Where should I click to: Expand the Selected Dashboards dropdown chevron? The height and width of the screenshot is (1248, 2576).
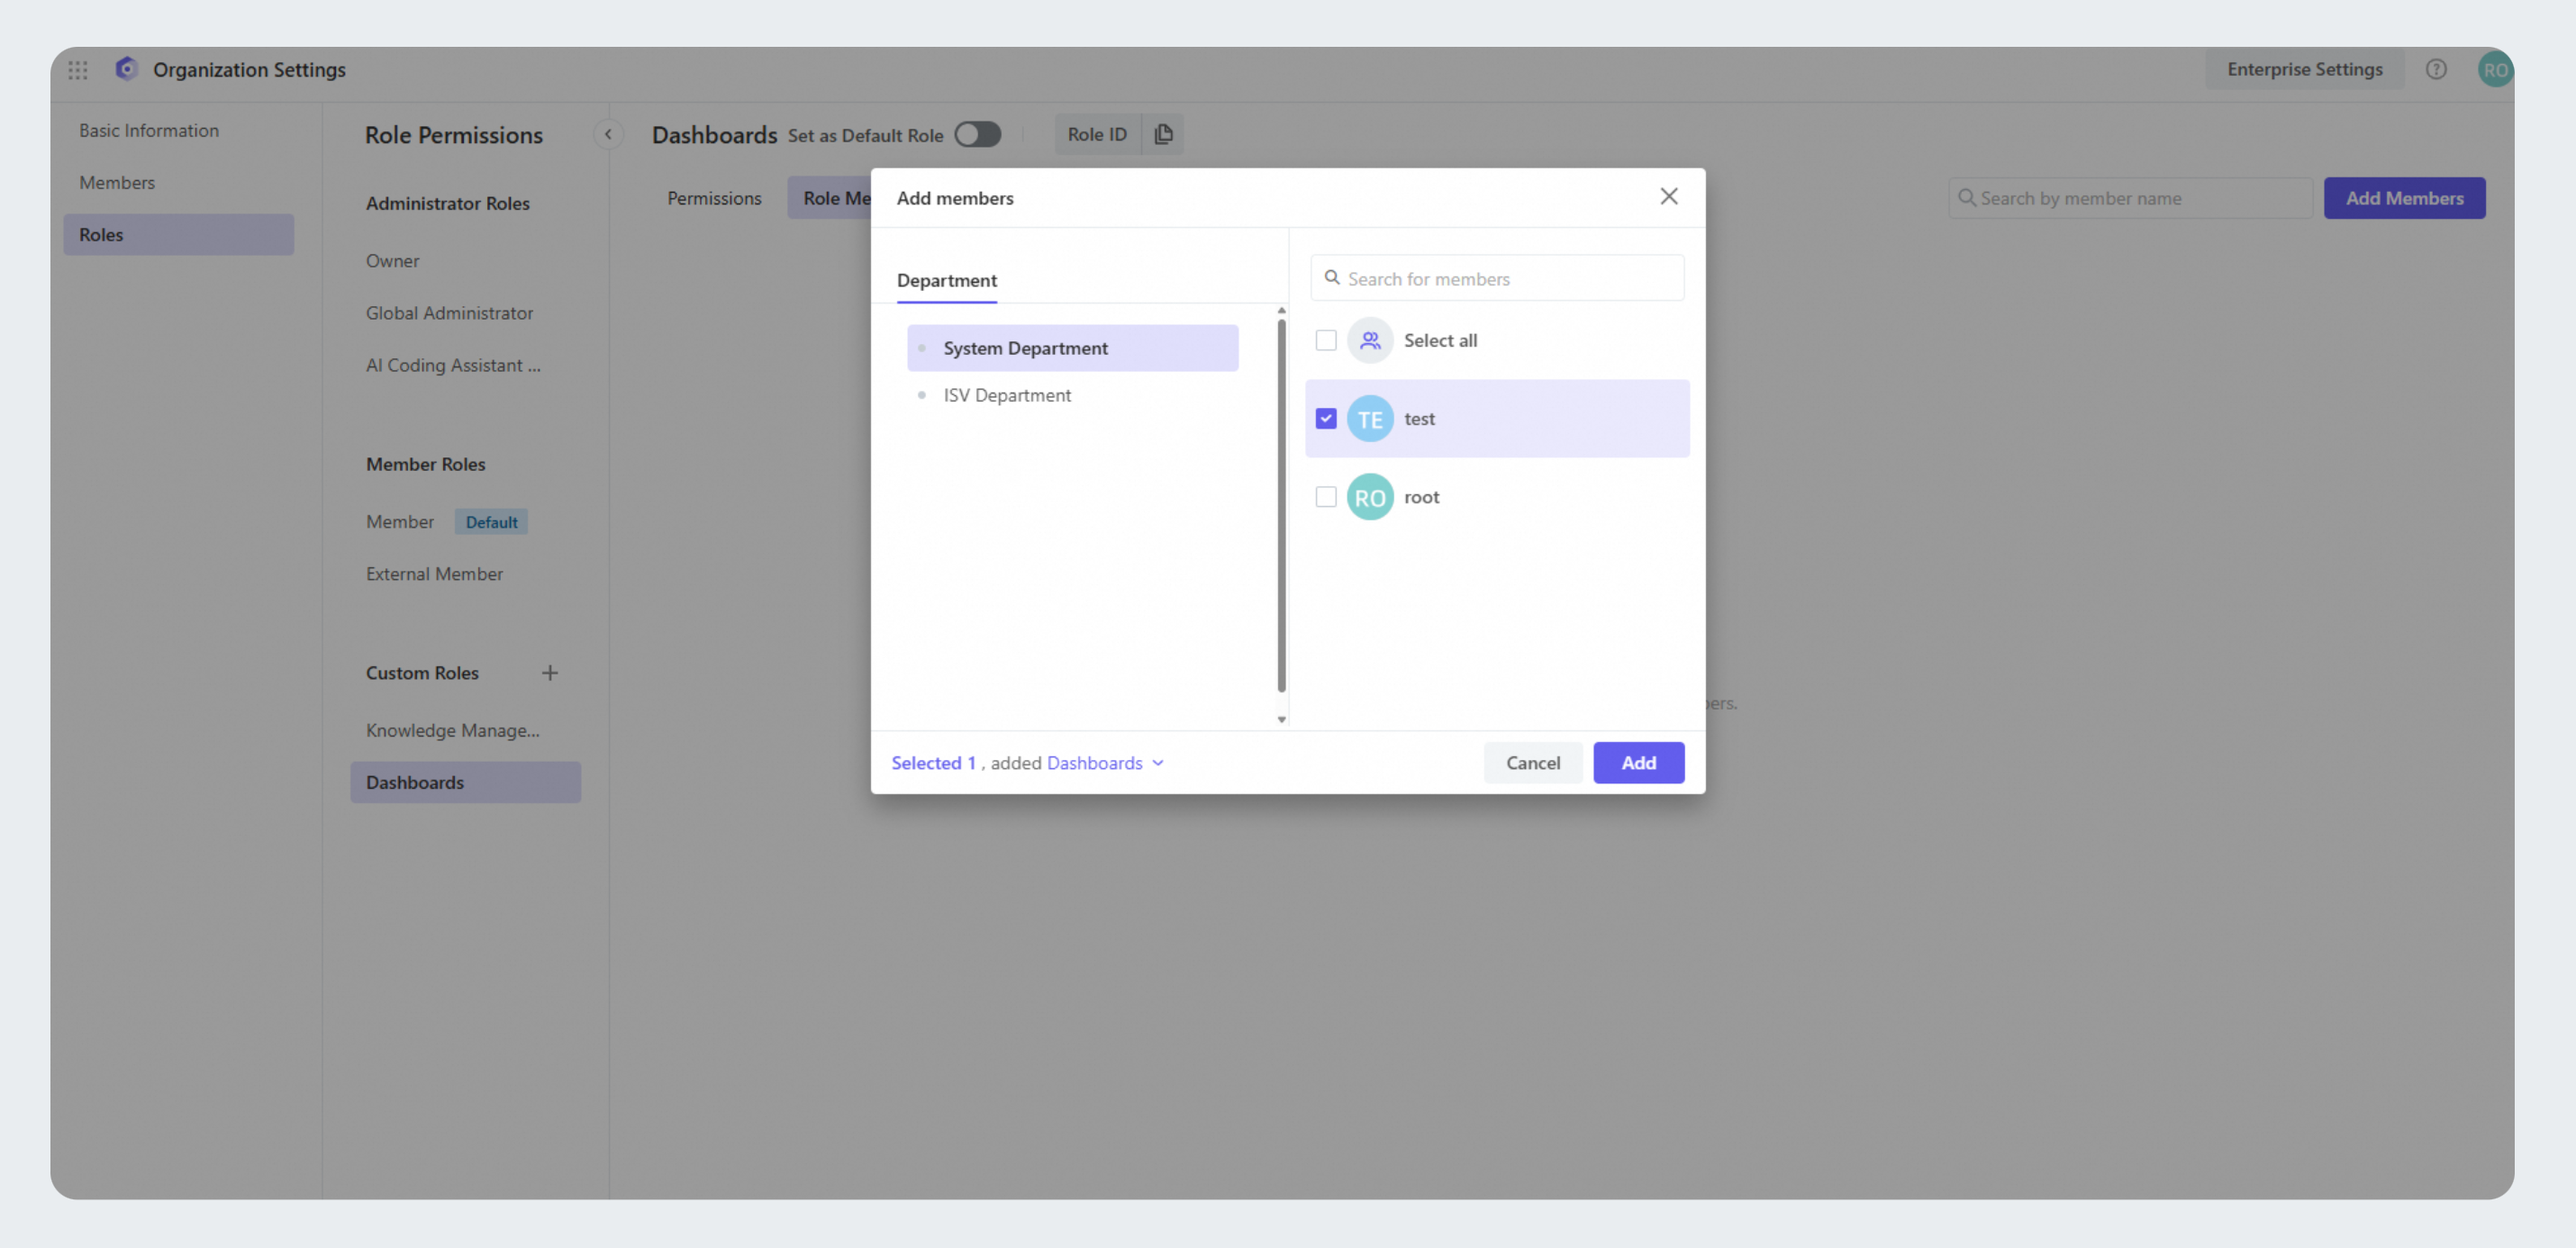click(x=1158, y=763)
